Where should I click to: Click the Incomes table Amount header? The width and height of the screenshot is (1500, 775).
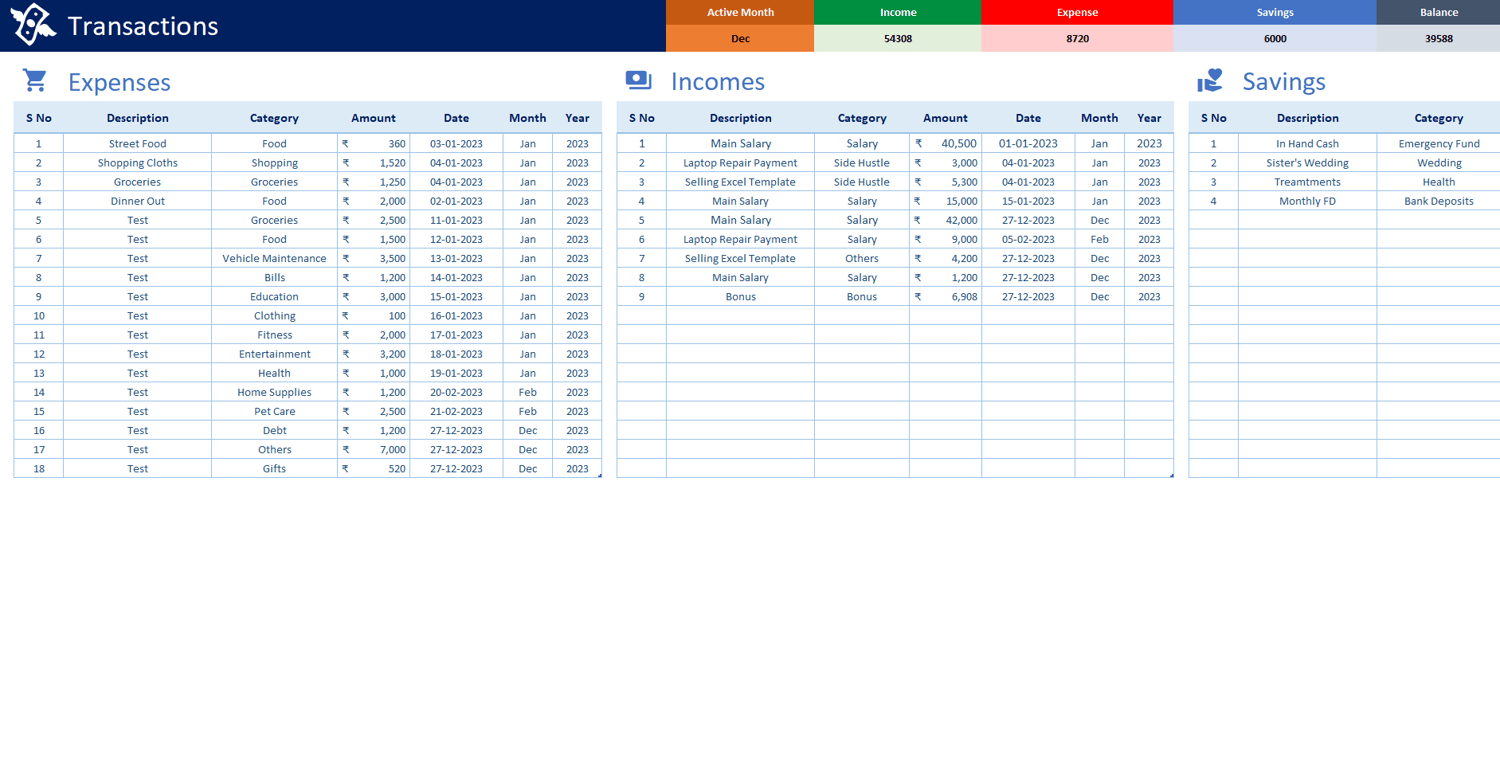click(945, 118)
